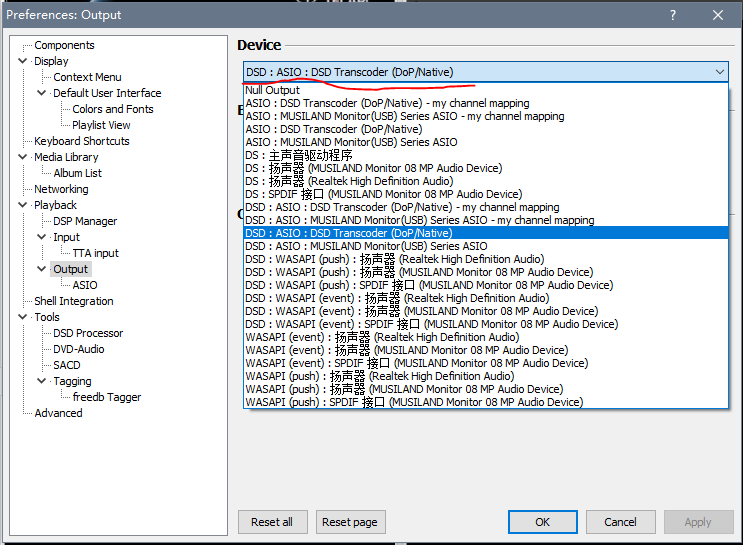Viewport: 743px width, 545px height.
Task: Choose DSD : WASAPI (event) : 扬声器 MUSILAND
Action: coord(486,311)
